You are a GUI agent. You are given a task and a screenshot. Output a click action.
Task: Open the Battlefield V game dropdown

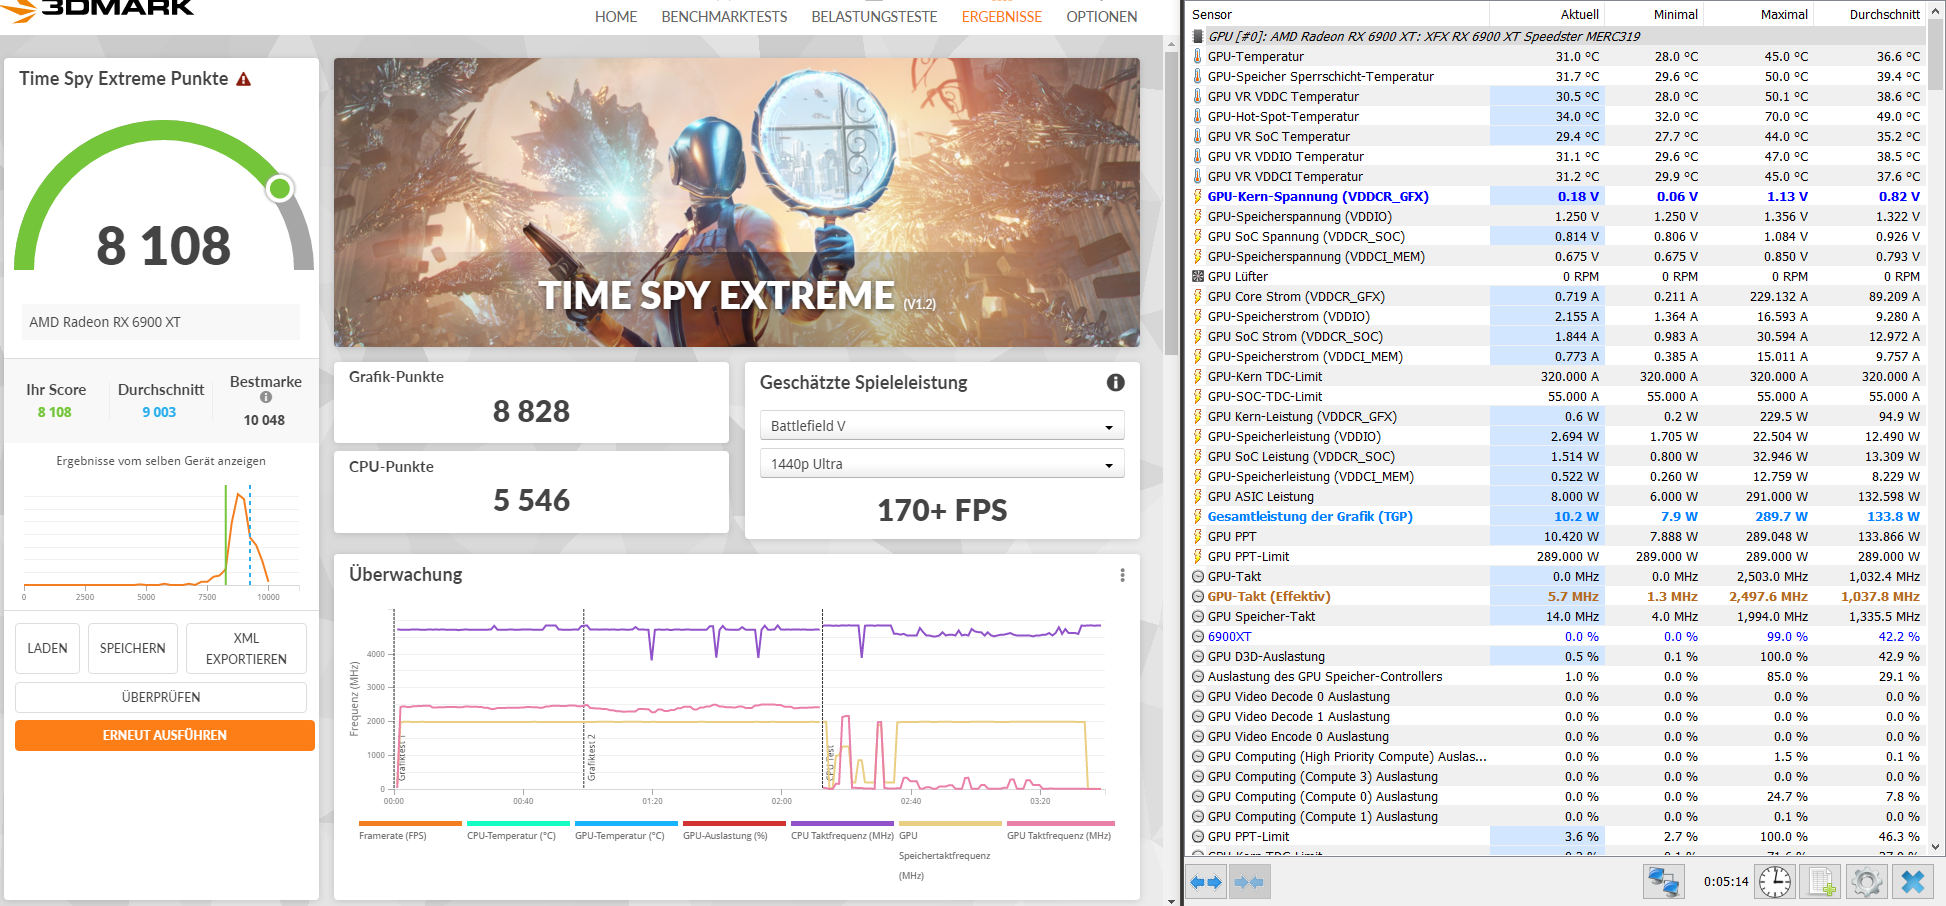coord(942,426)
